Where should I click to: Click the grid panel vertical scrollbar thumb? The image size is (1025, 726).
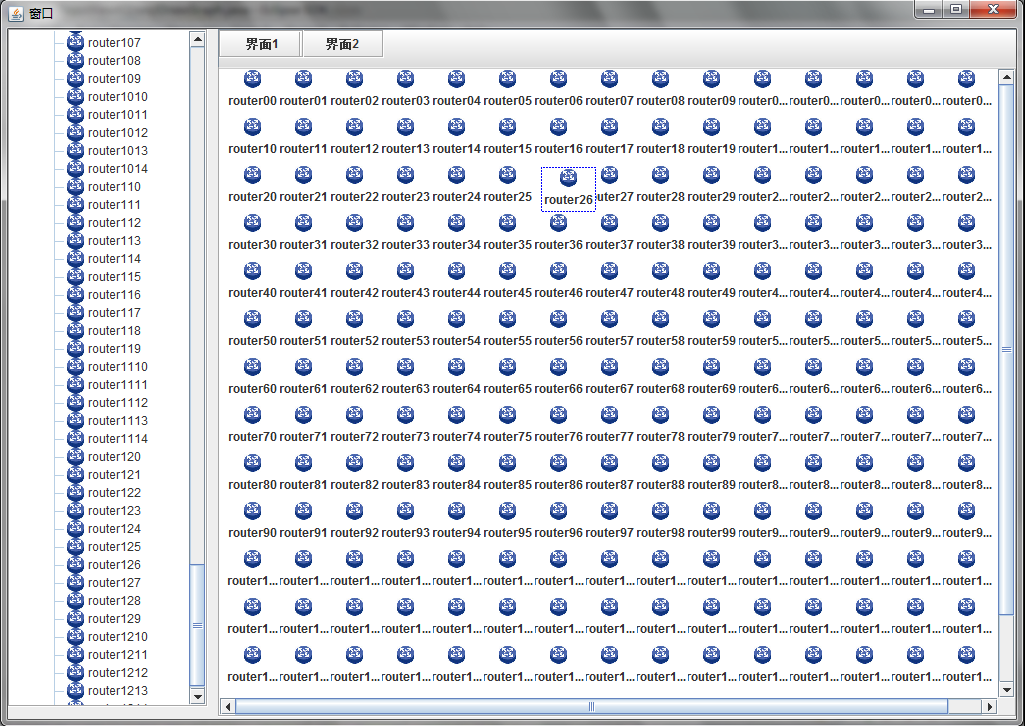[x=1006, y=350]
